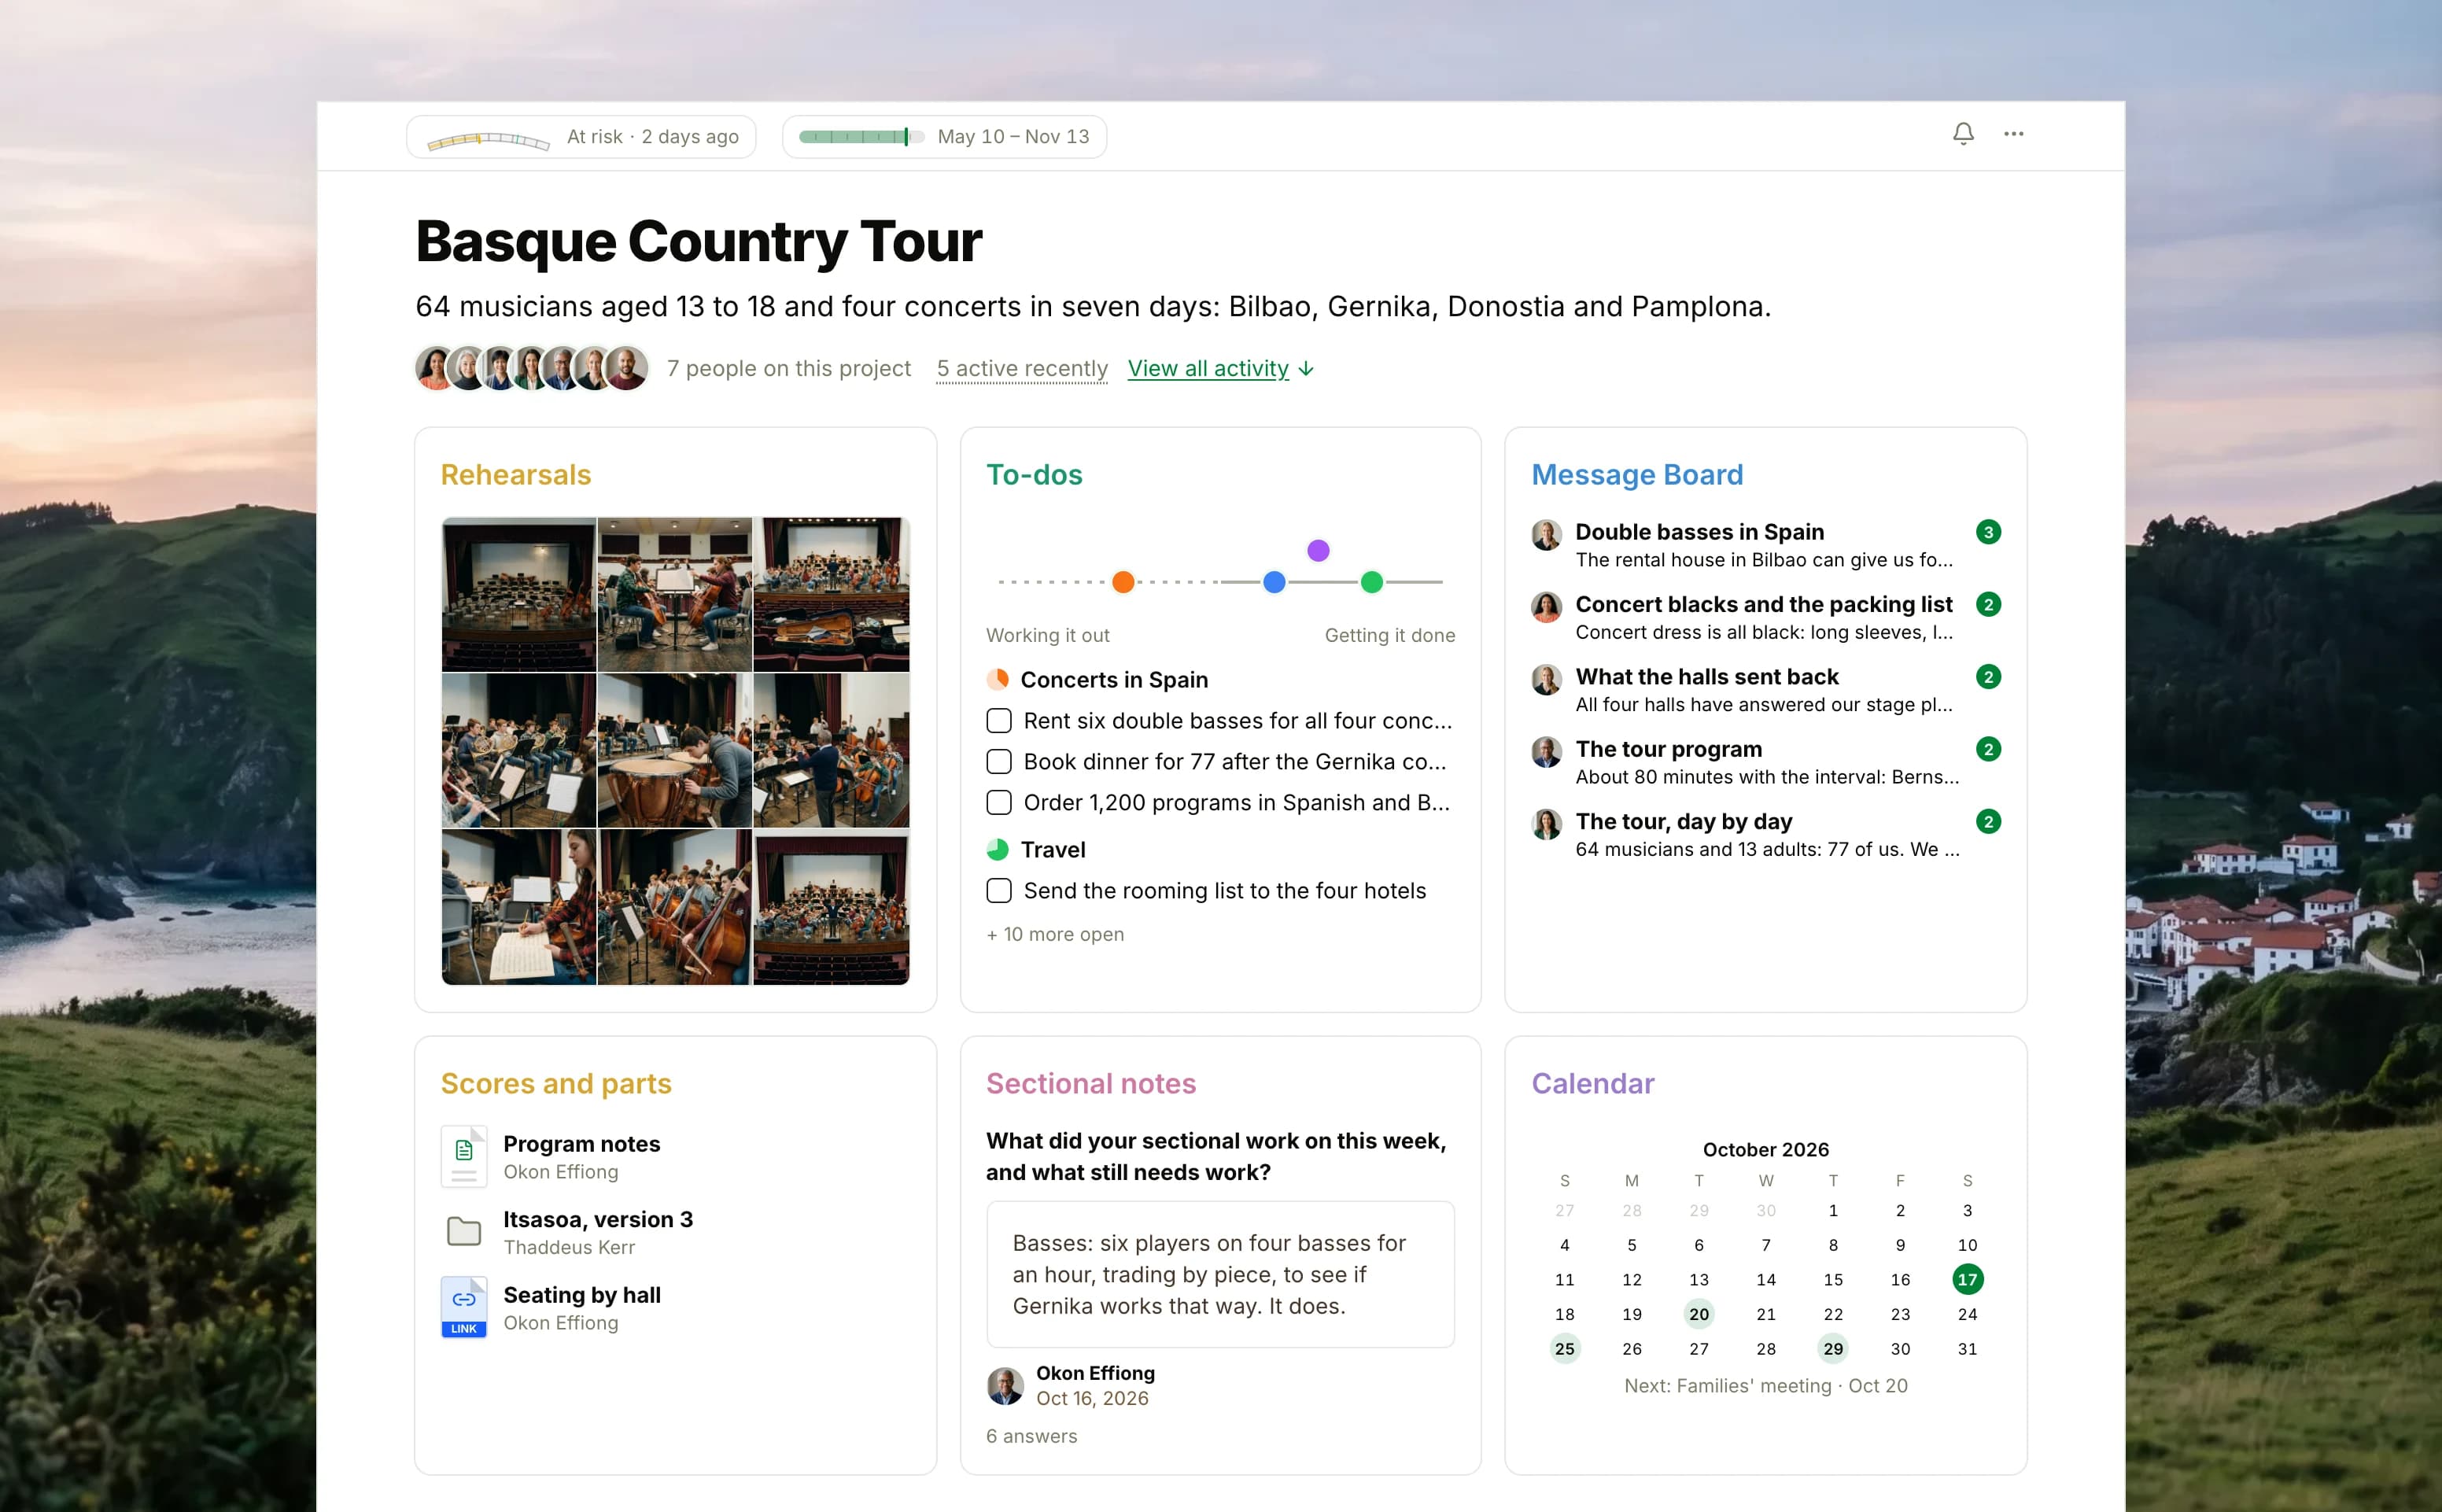
Task: Open the notifications bell
Action: 1963,134
